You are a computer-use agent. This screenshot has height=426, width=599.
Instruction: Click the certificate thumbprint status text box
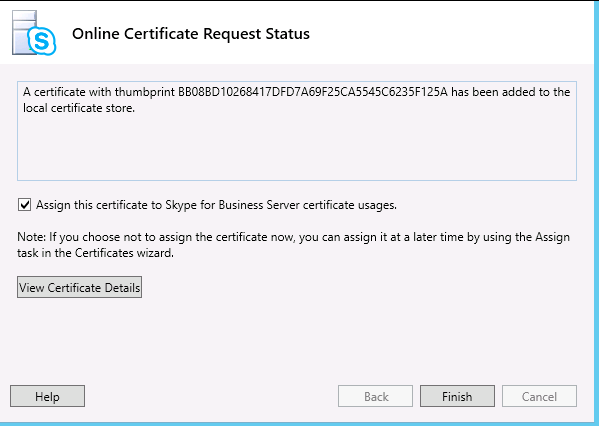297,131
